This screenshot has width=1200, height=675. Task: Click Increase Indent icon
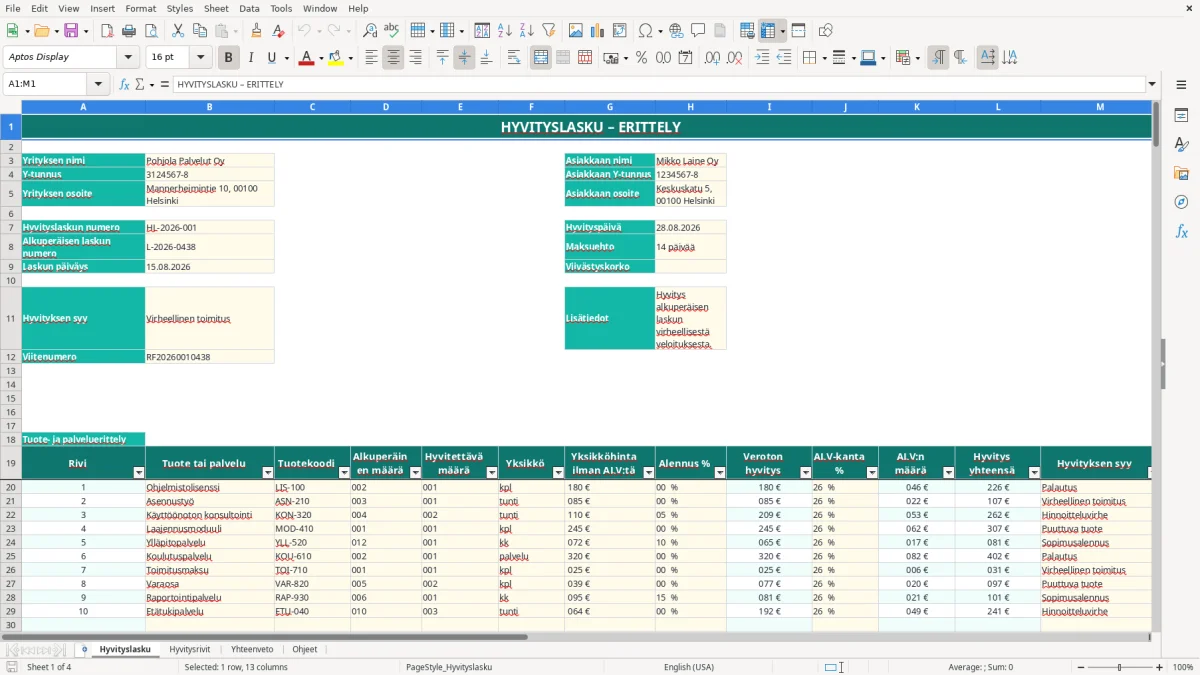coord(762,58)
